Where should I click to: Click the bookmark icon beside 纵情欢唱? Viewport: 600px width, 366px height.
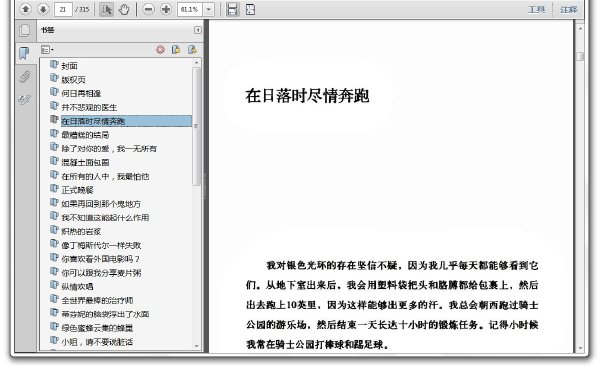coord(54,286)
